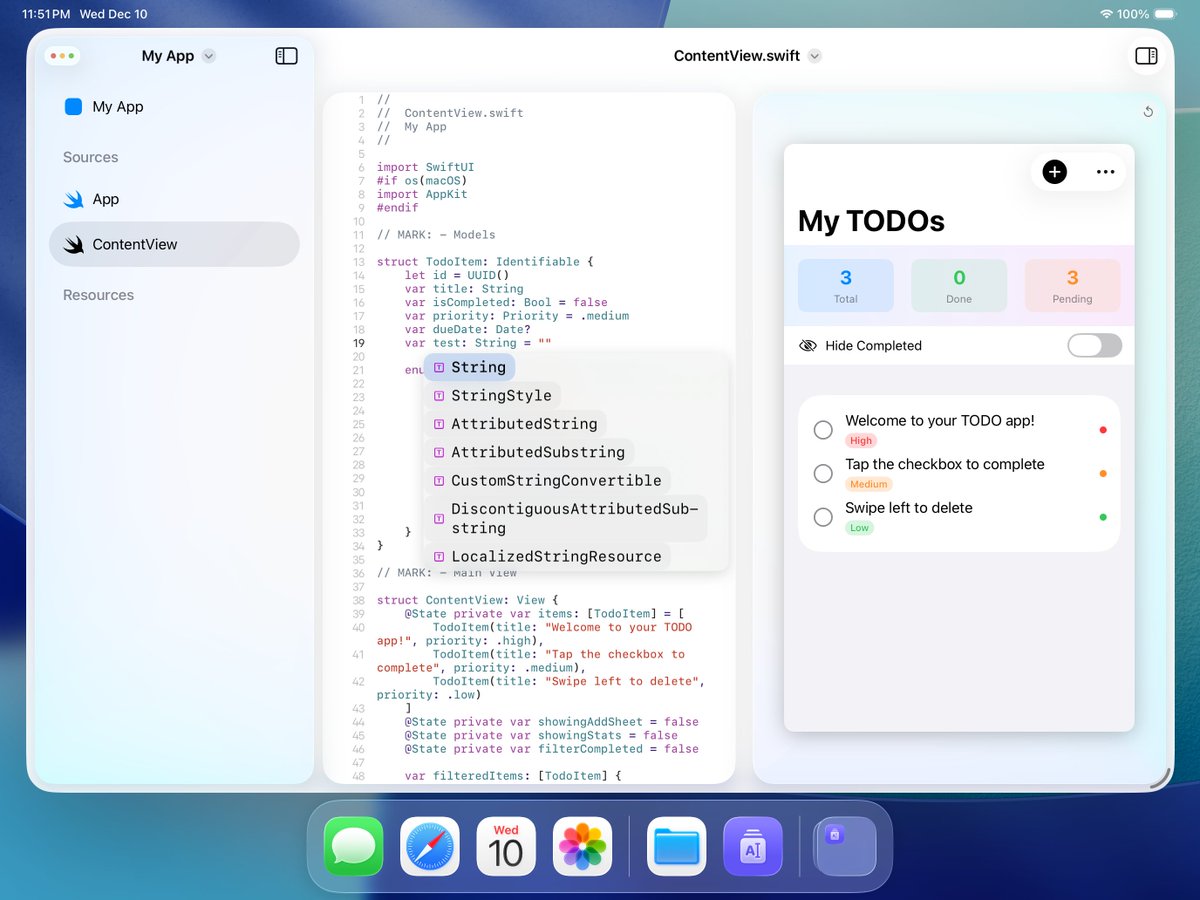Pick CustomStringConvertible from the suggestions
Screen dimensions: 1200x900
(555, 481)
